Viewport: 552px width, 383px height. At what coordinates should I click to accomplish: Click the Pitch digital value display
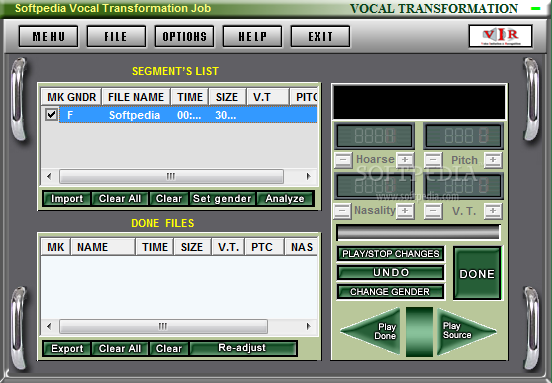pyautogui.click(x=463, y=136)
